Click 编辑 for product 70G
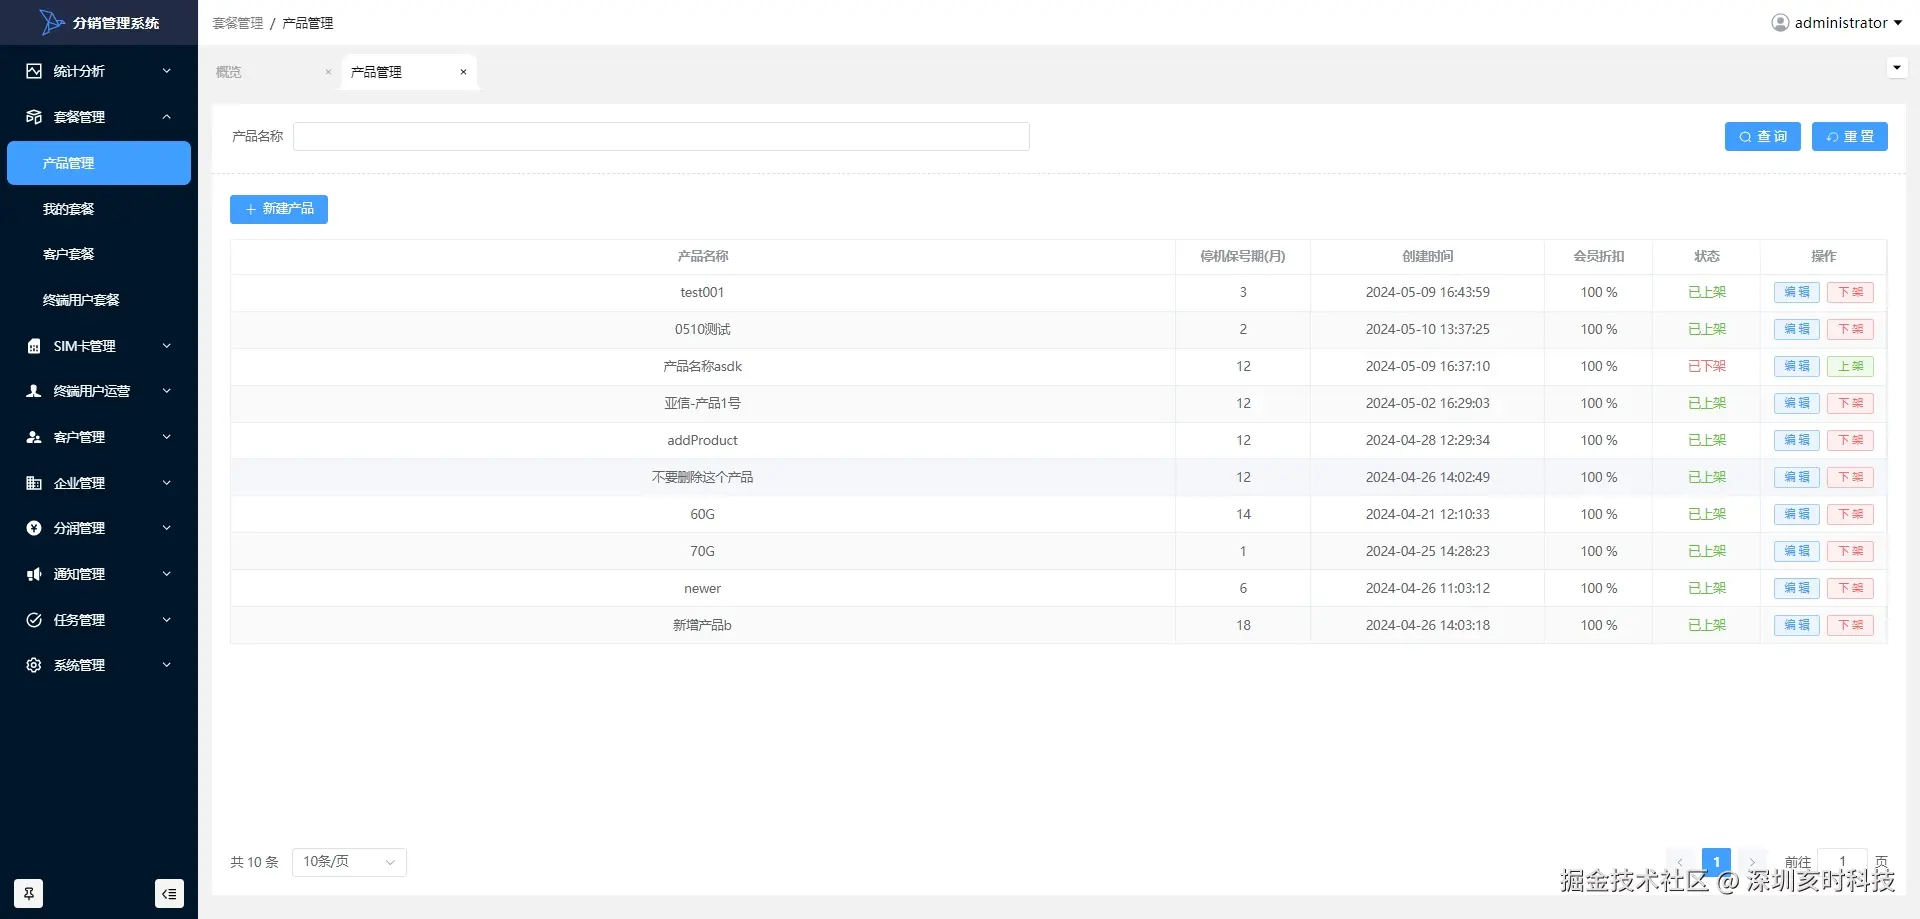This screenshot has height=919, width=1920. click(x=1797, y=551)
